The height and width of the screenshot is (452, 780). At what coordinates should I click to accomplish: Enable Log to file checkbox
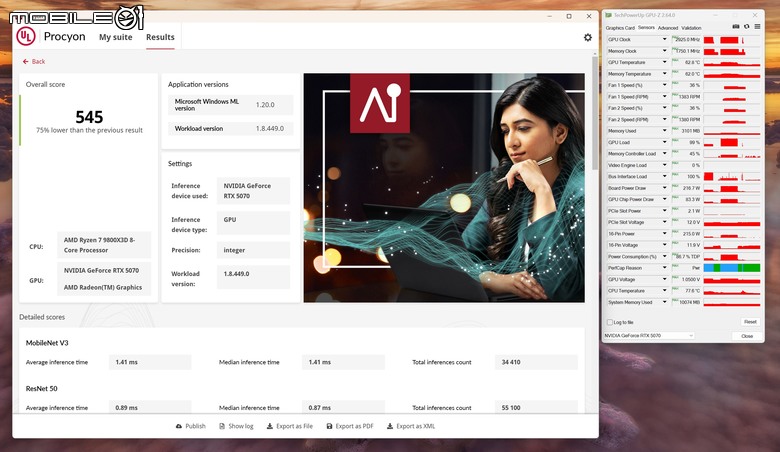click(610, 322)
